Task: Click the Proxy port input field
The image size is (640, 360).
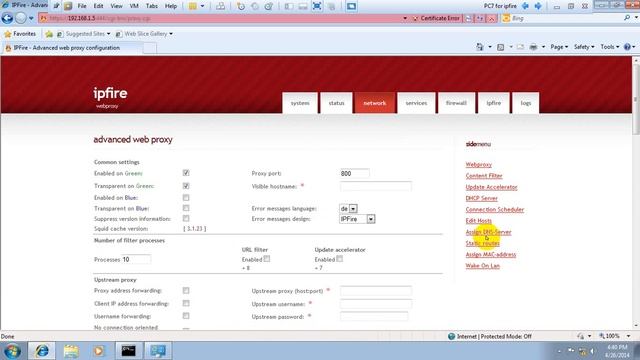Action: pos(354,173)
